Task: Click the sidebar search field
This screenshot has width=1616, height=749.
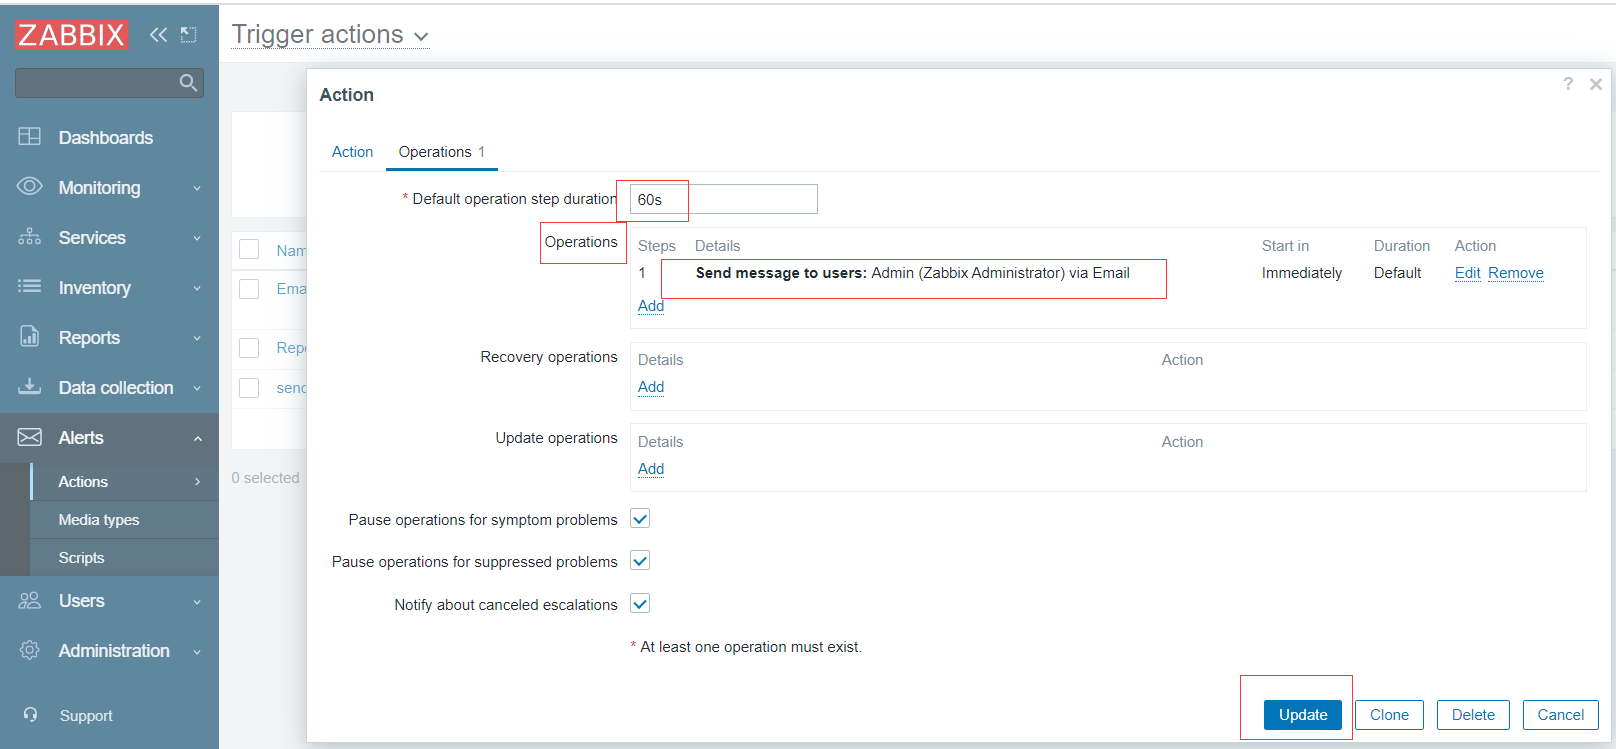Action: click(x=109, y=83)
